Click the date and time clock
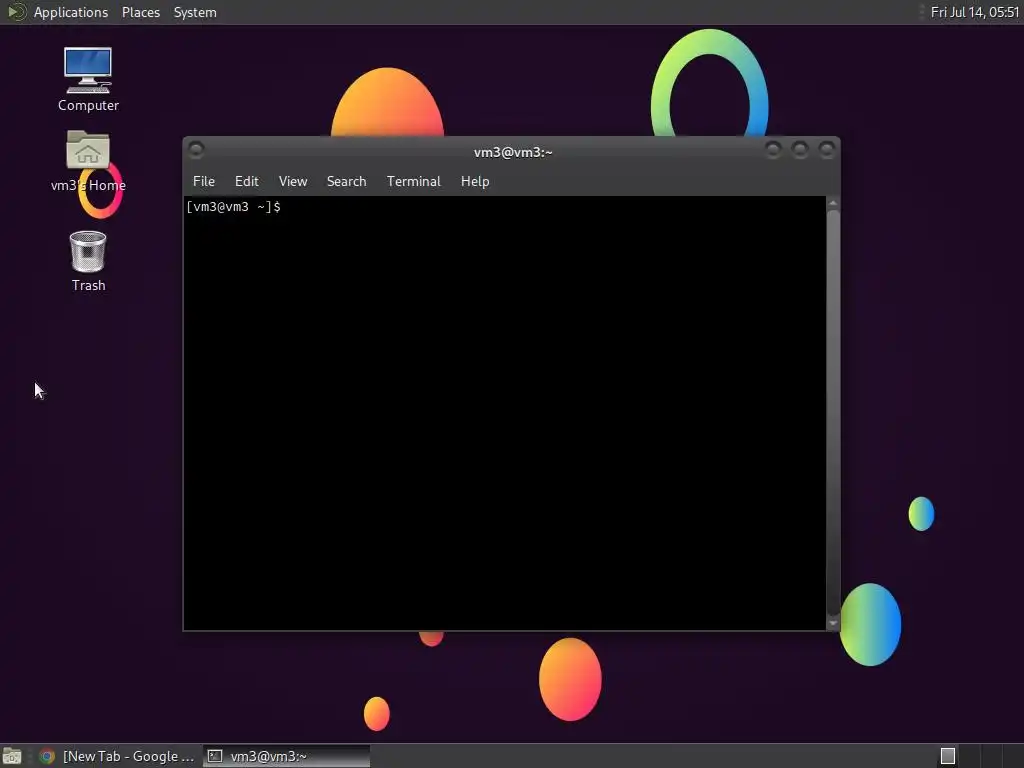1024x768 pixels. coord(974,12)
